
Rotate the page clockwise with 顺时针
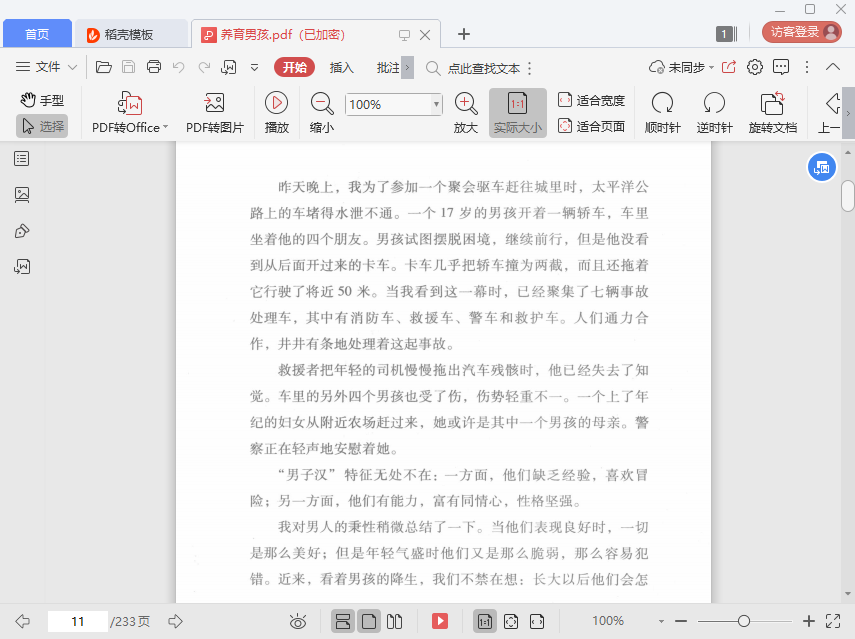[662, 104]
